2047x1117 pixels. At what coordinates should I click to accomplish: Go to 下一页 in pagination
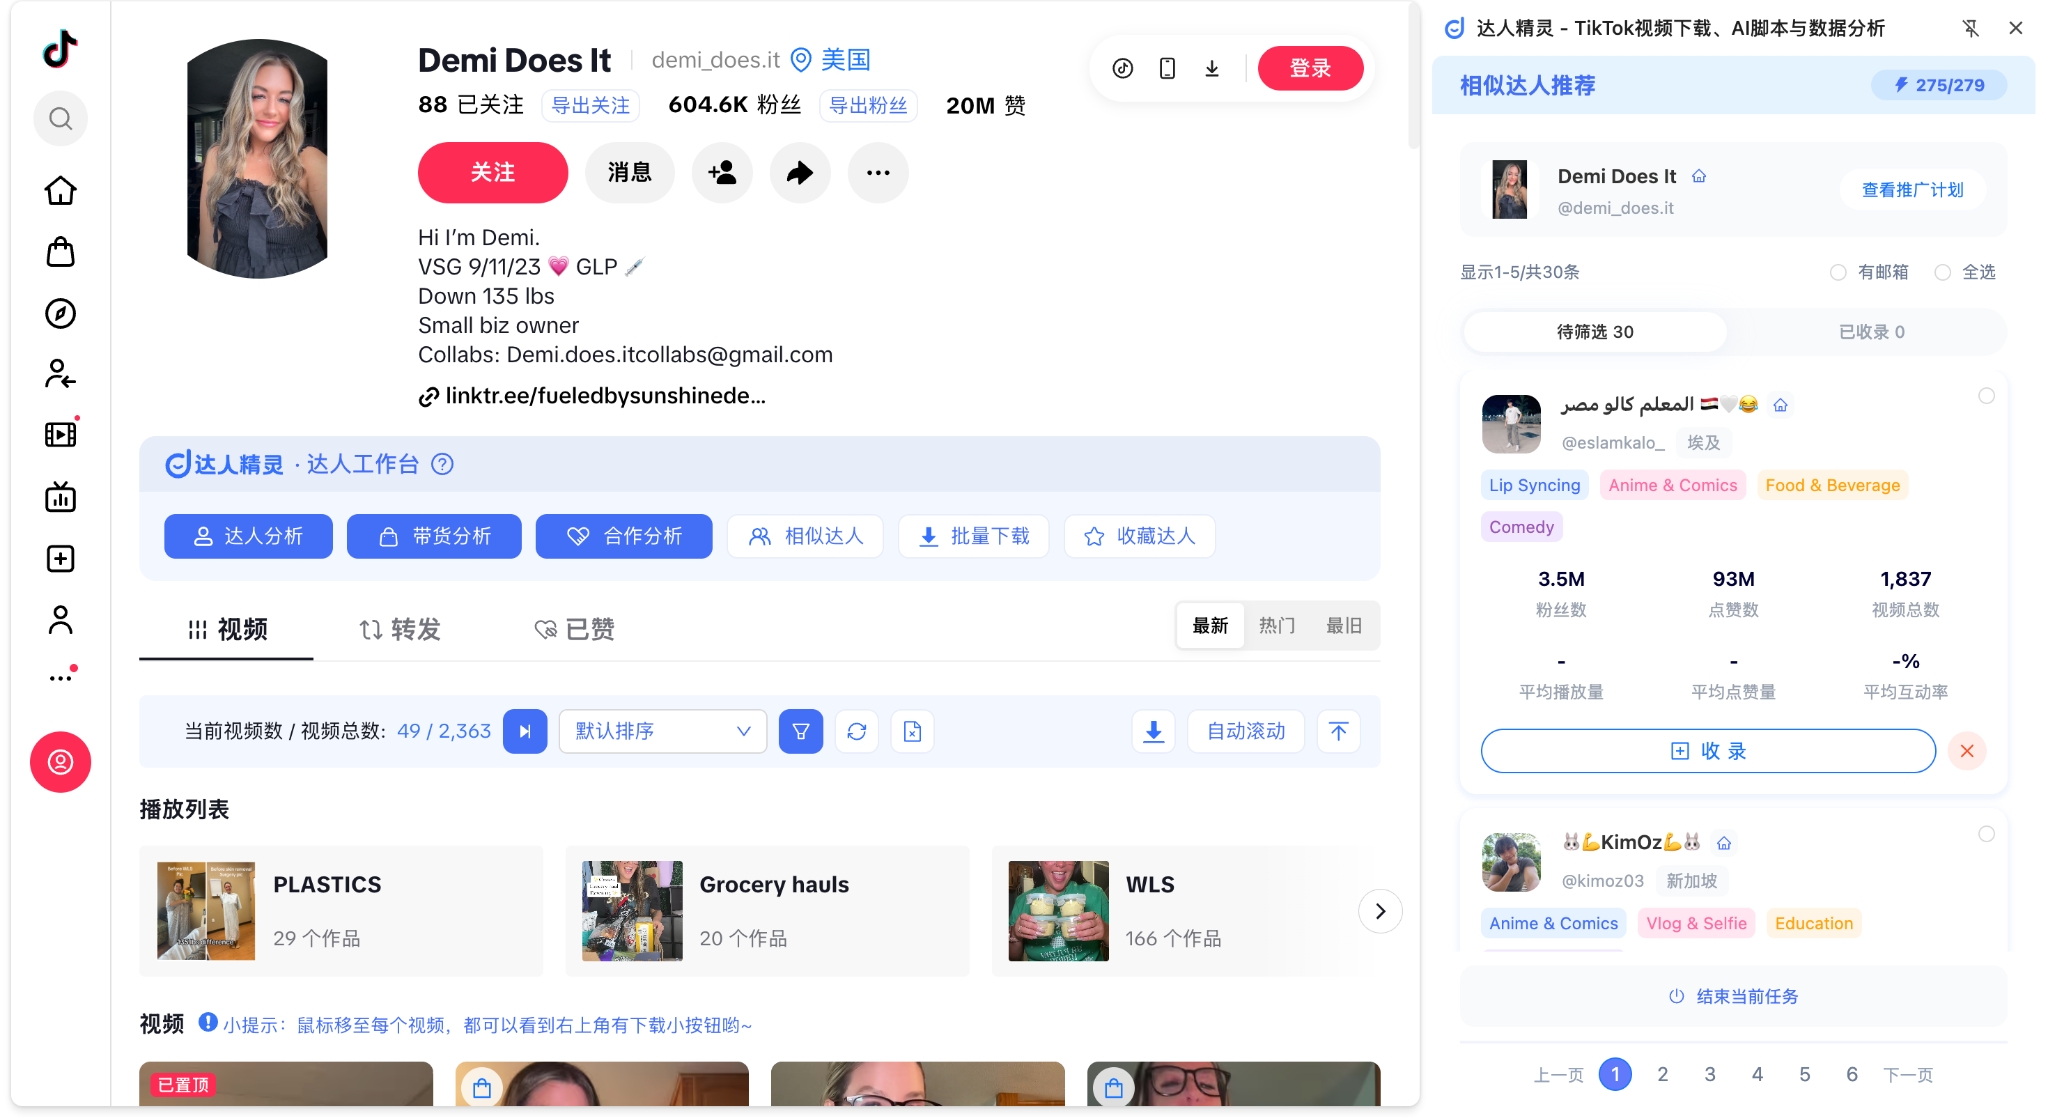tap(1908, 1075)
